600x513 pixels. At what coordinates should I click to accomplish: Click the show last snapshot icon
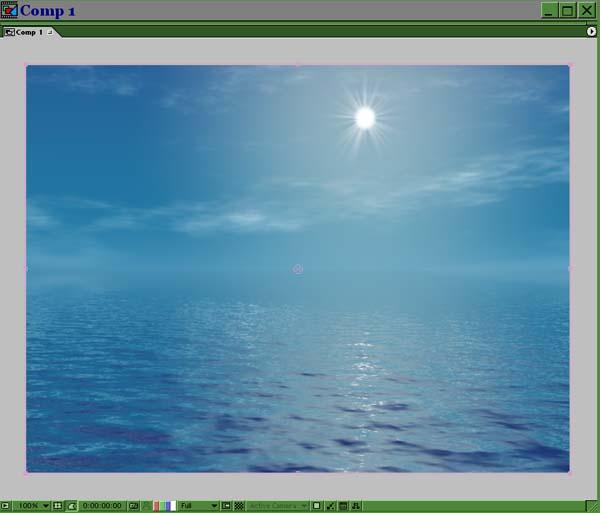[x=146, y=506]
